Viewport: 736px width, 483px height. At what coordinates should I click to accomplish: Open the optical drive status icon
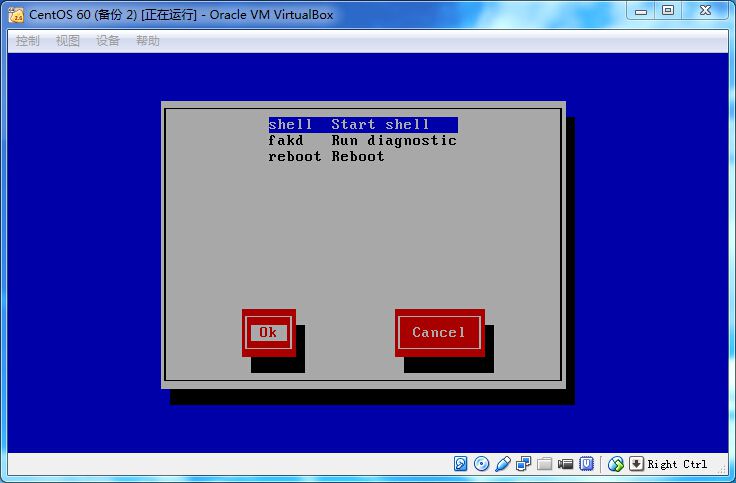[x=482, y=464]
